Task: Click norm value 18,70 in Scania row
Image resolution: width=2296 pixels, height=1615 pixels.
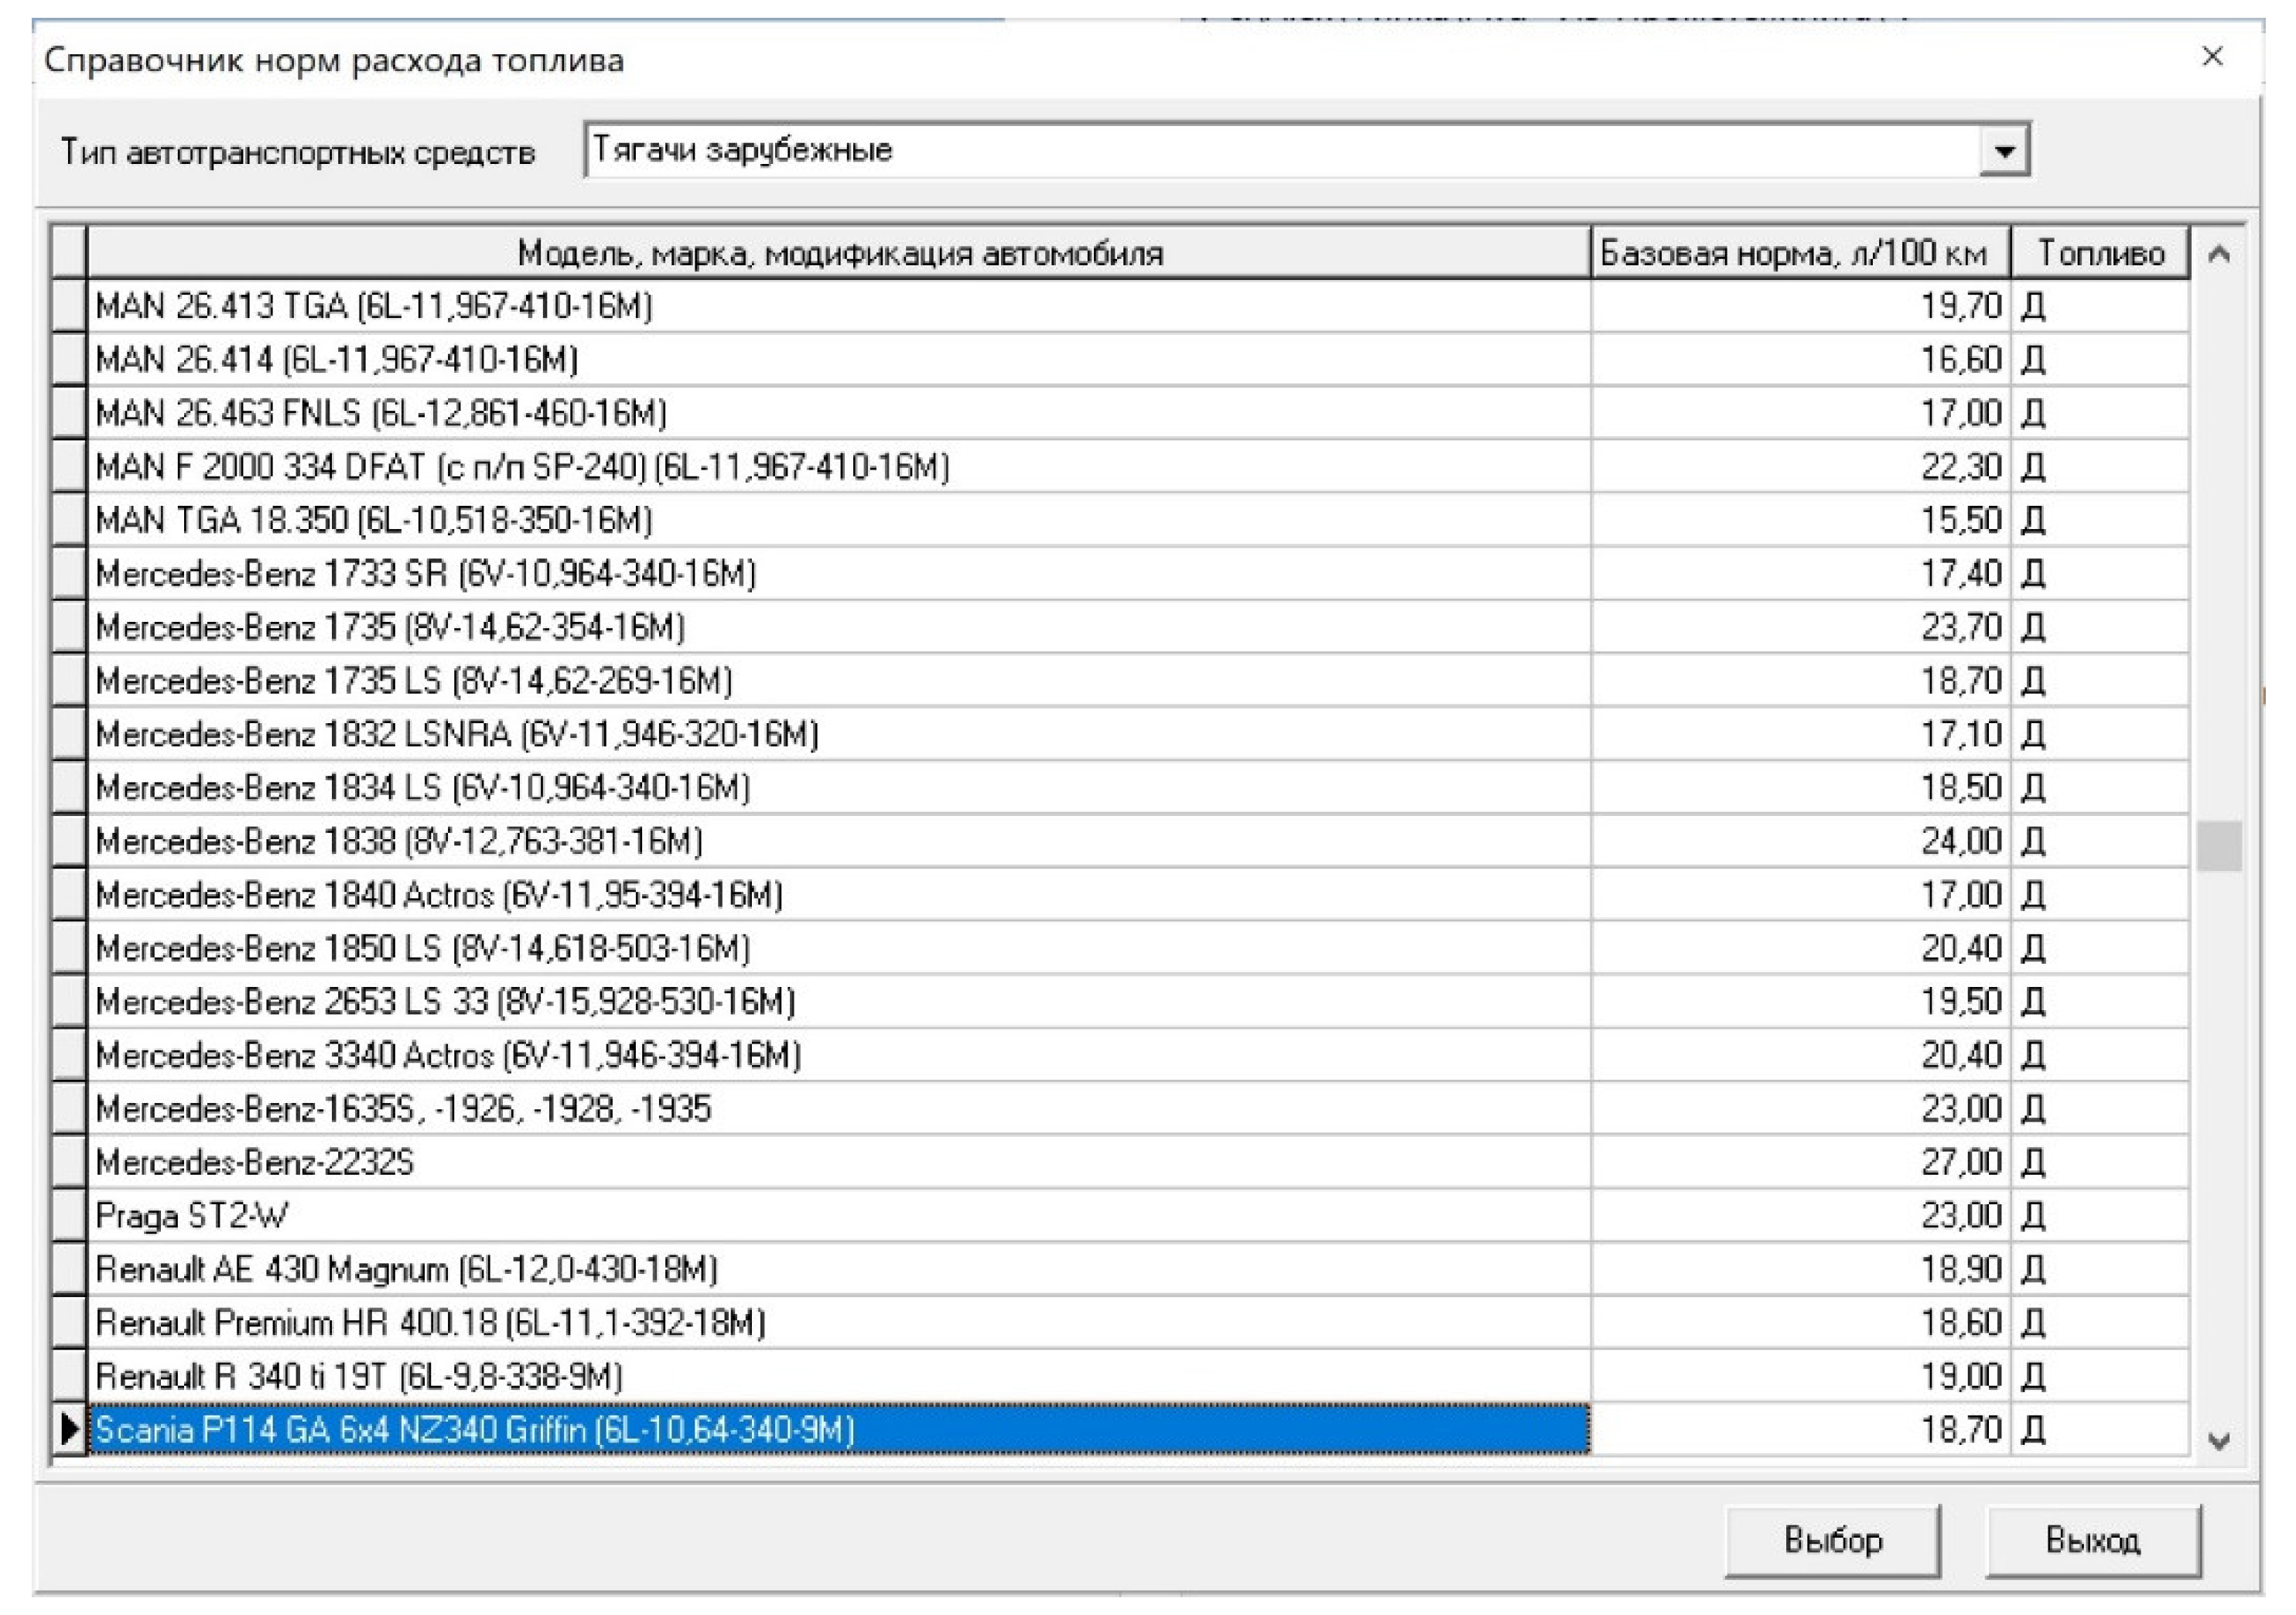Action: tap(1801, 1429)
